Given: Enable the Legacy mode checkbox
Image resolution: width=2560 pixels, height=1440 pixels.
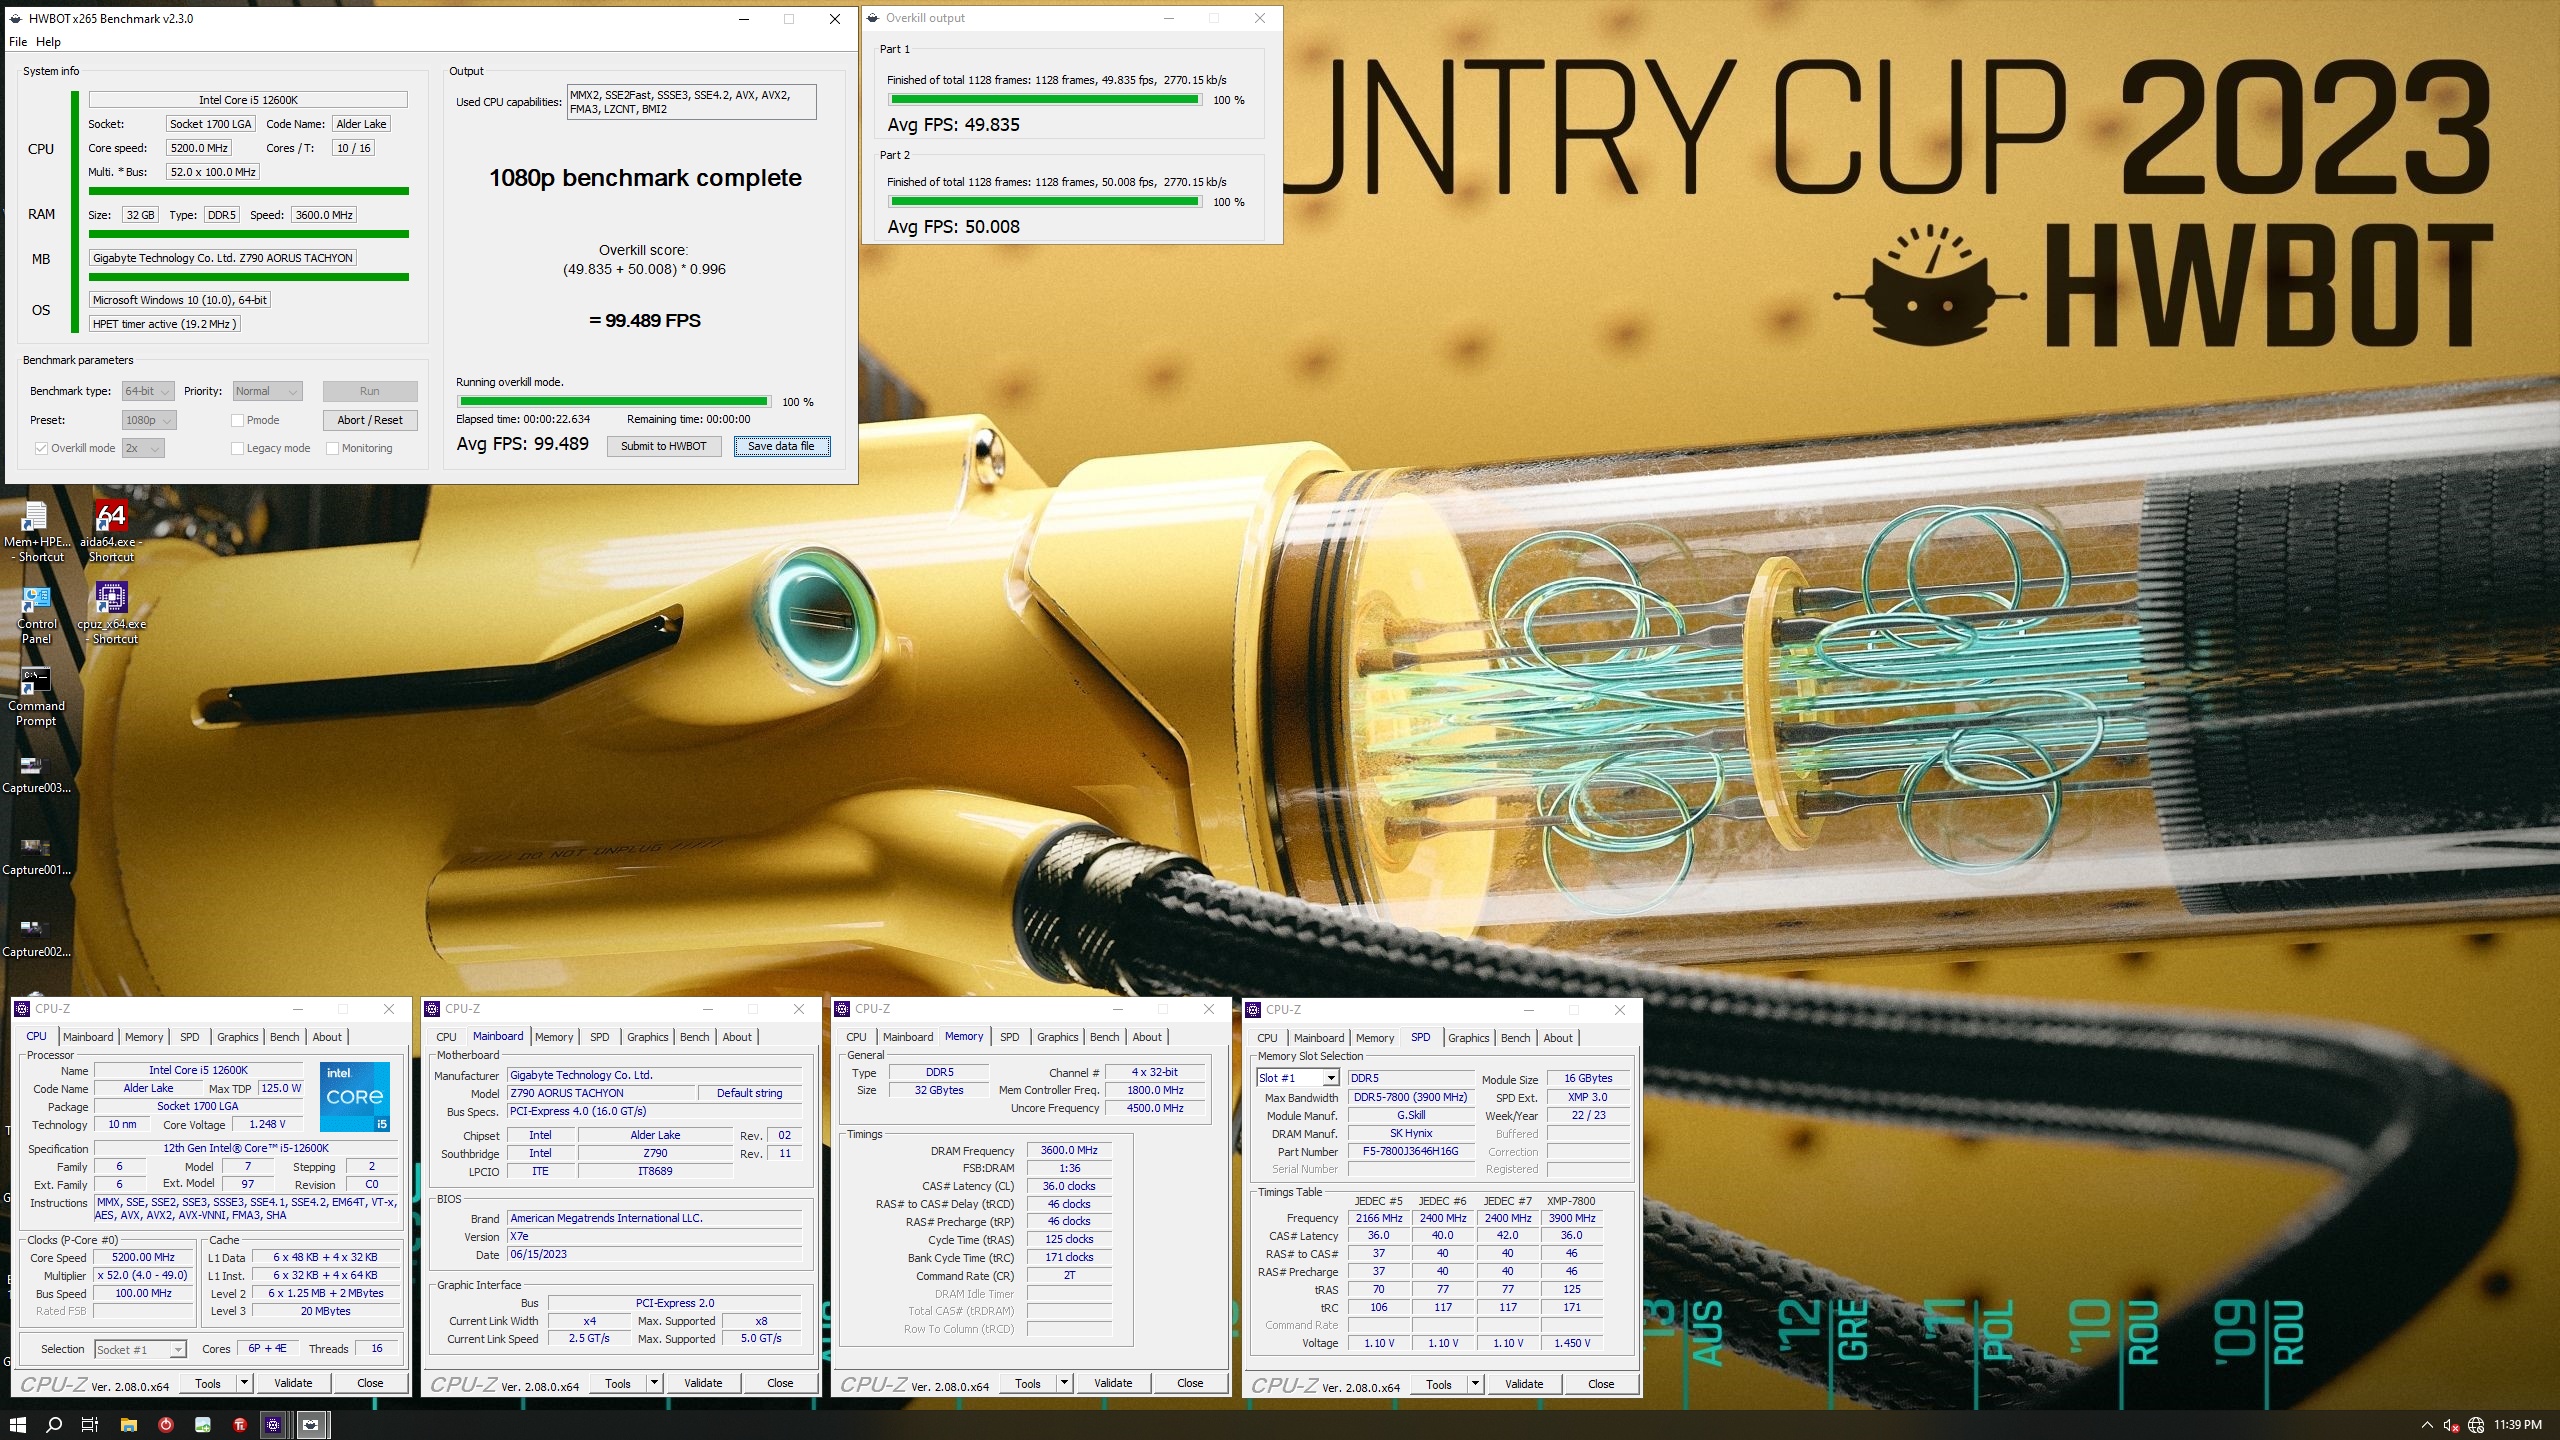Looking at the screenshot, I should click(237, 448).
